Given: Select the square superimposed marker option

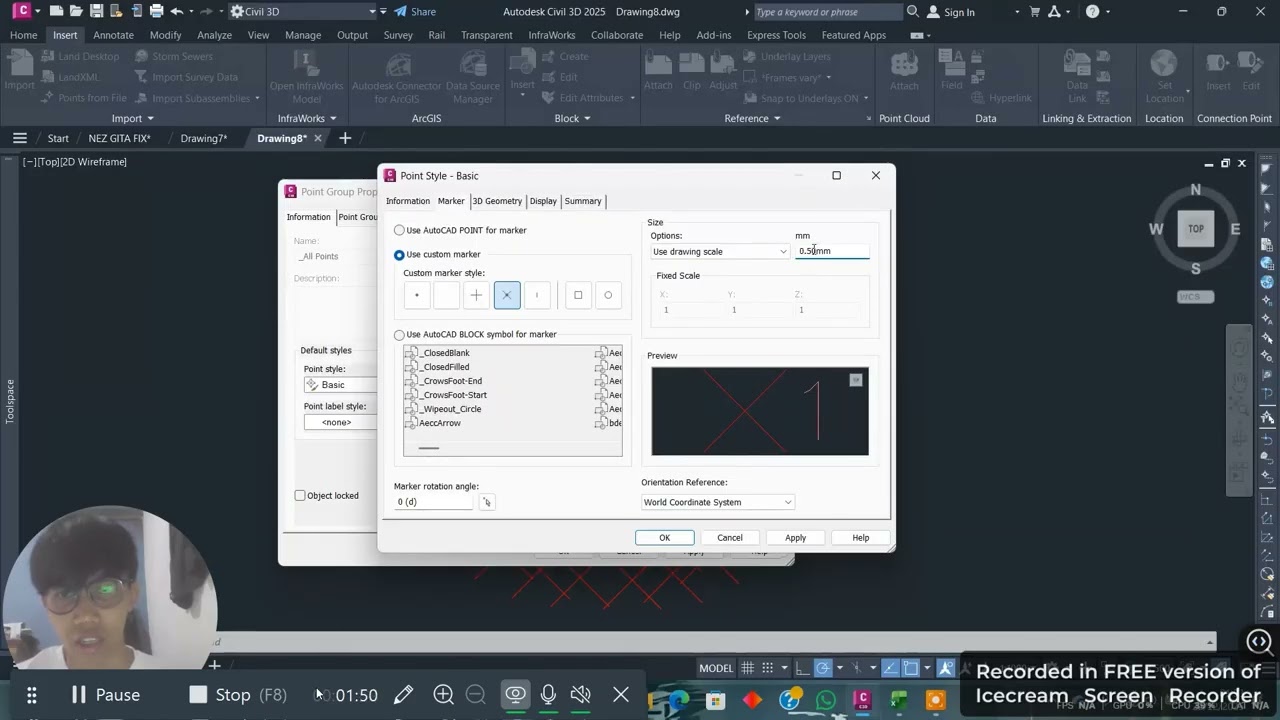Looking at the screenshot, I should [578, 295].
